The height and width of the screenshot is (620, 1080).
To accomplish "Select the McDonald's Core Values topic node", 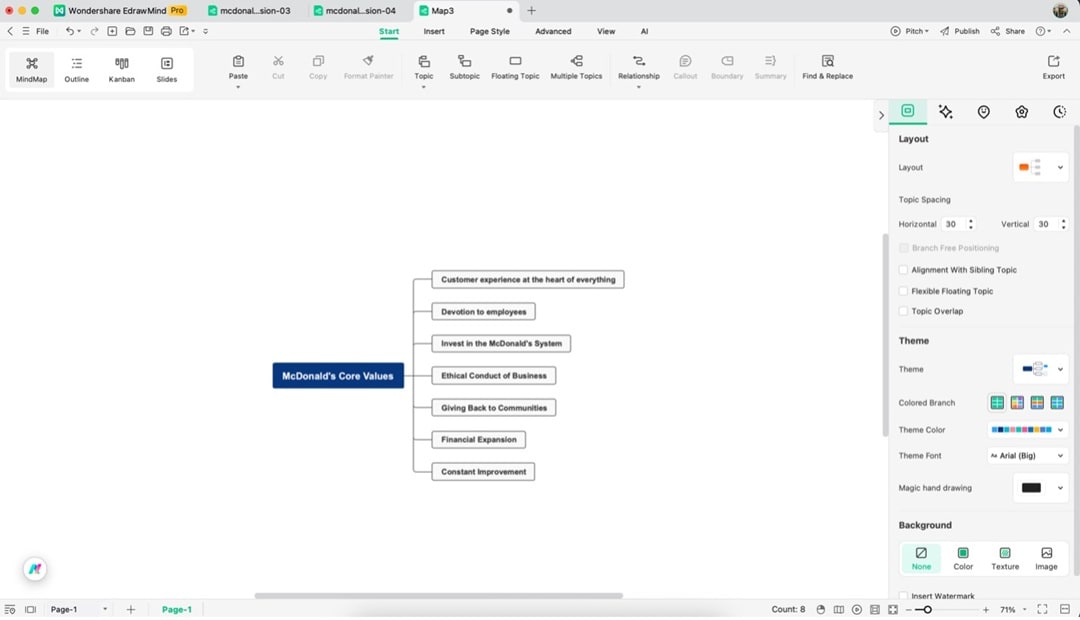I will pyautogui.click(x=338, y=375).
